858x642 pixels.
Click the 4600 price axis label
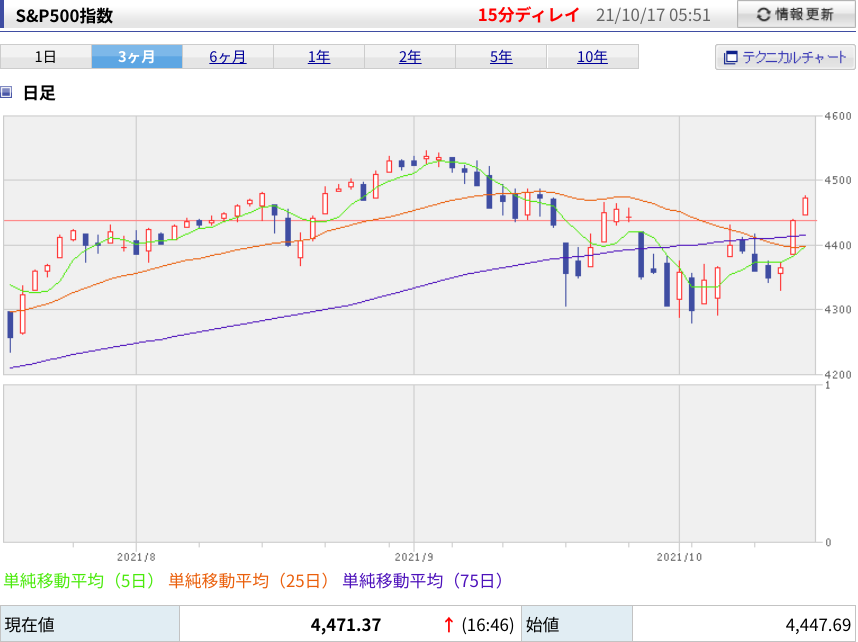click(x=838, y=116)
